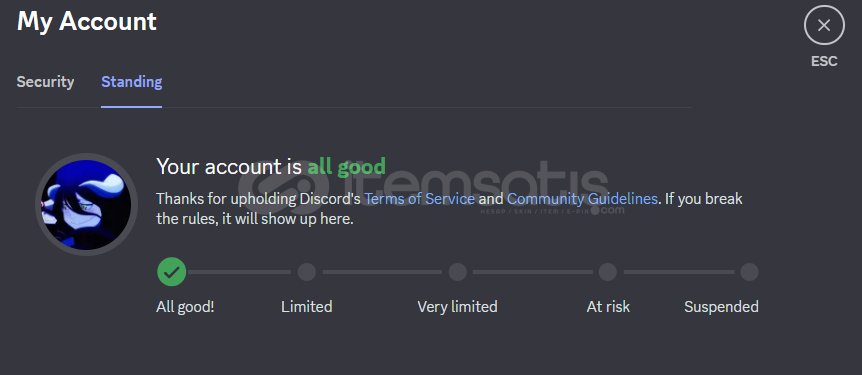This screenshot has width=862, height=375.
Task: Open the Terms of Service link
Action: tap(419, 198)
